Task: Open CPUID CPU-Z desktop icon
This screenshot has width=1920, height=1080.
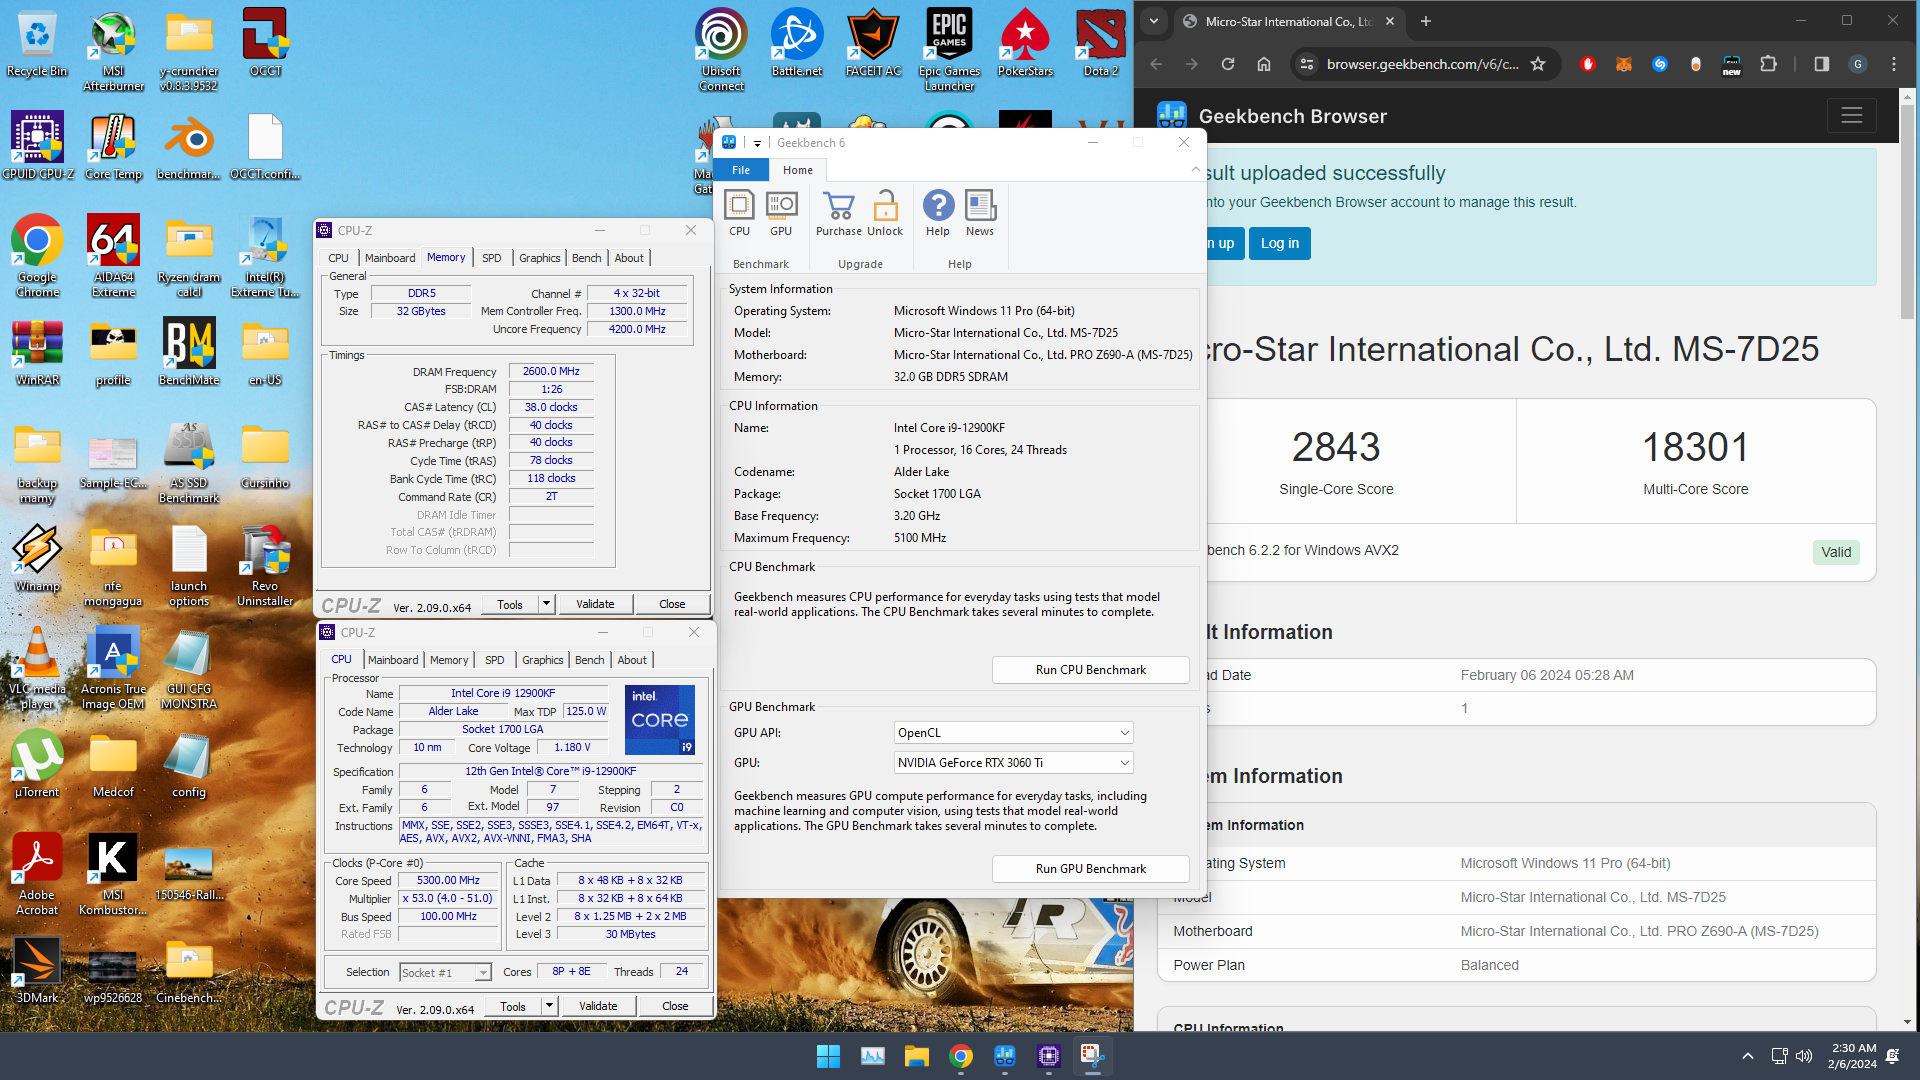Action: point(37,146)
